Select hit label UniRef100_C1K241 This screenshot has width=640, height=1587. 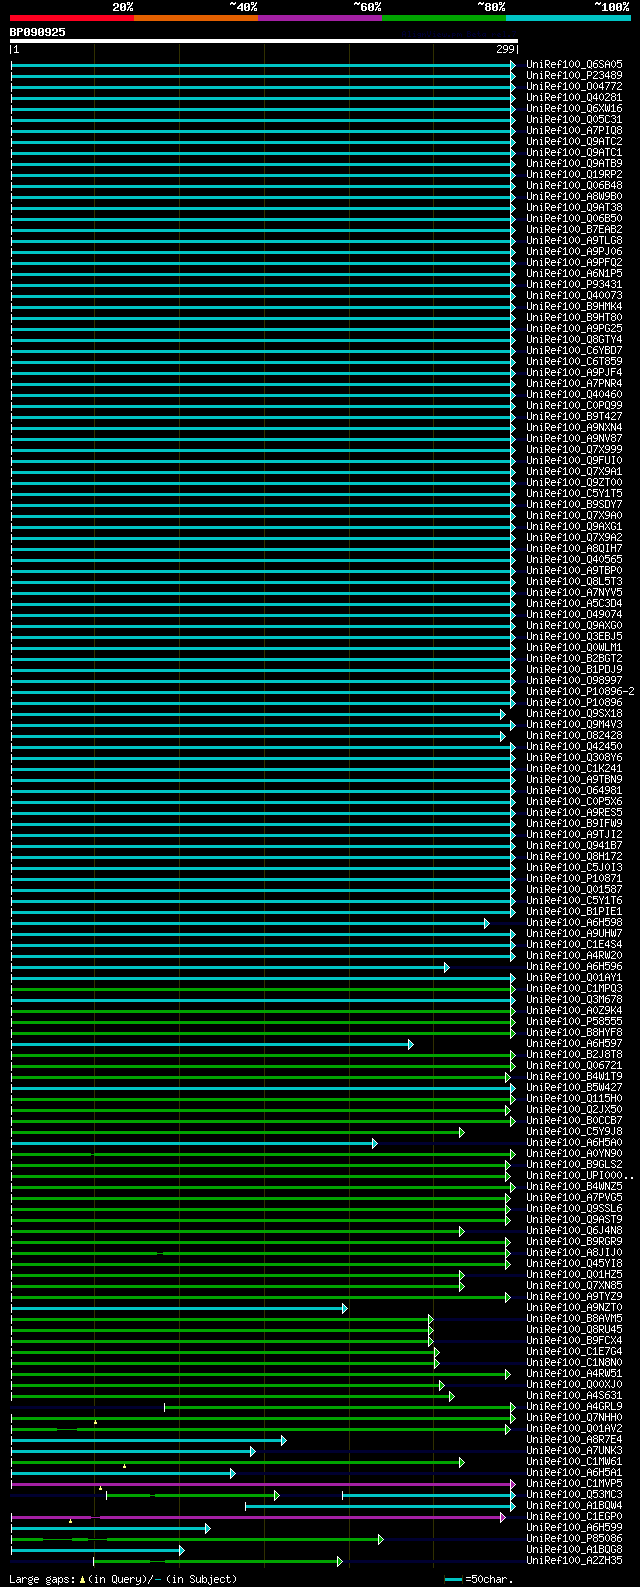[x=574, y=768]
